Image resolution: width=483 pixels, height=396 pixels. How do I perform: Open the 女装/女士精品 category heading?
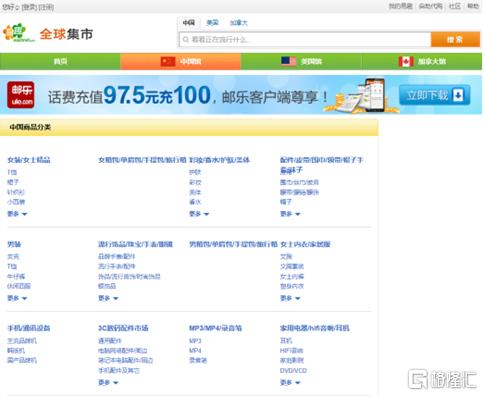[x=29, y=160]
